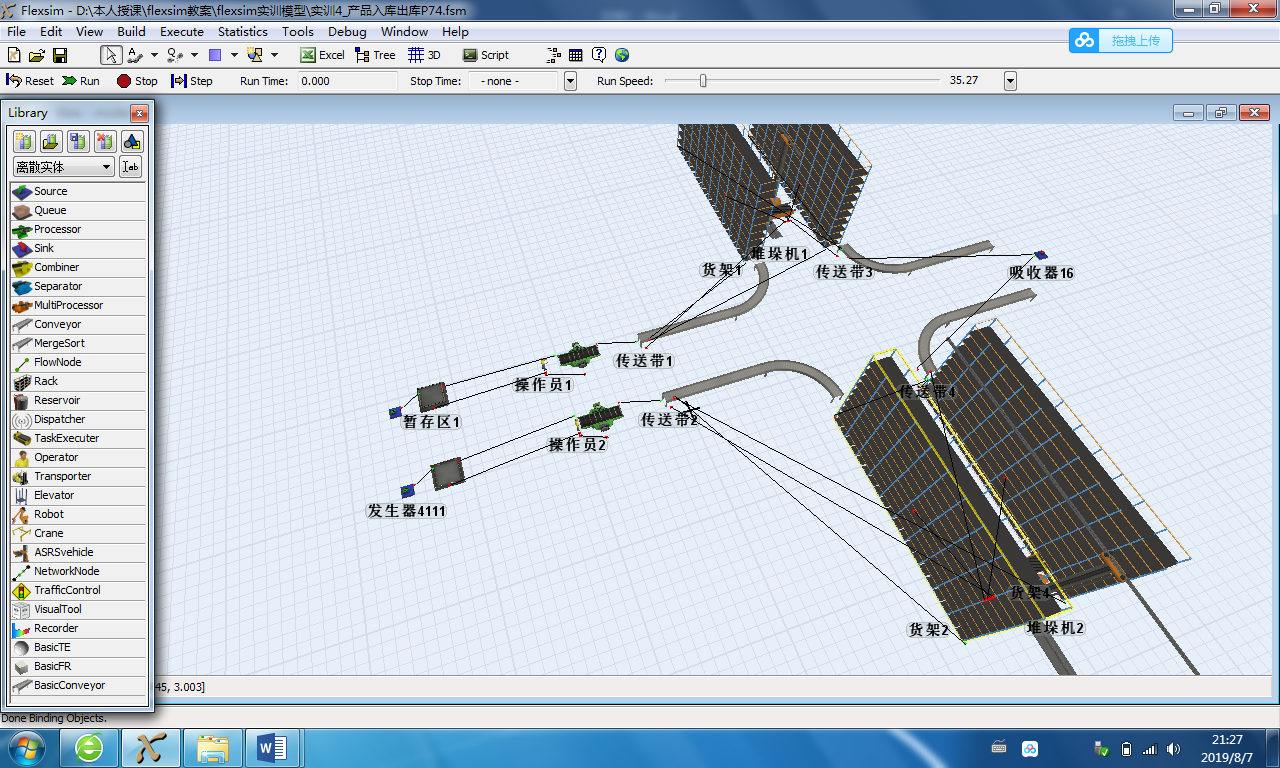Start simulation with Run button

click(x=80, y=81)
